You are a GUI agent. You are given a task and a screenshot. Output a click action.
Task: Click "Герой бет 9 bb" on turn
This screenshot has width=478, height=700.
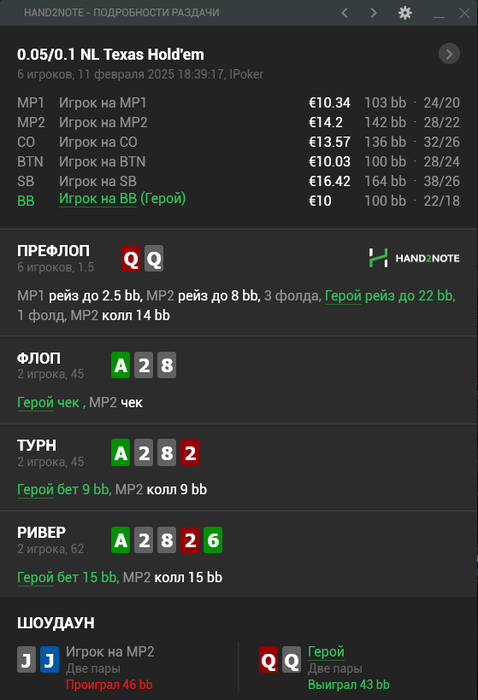64,489
